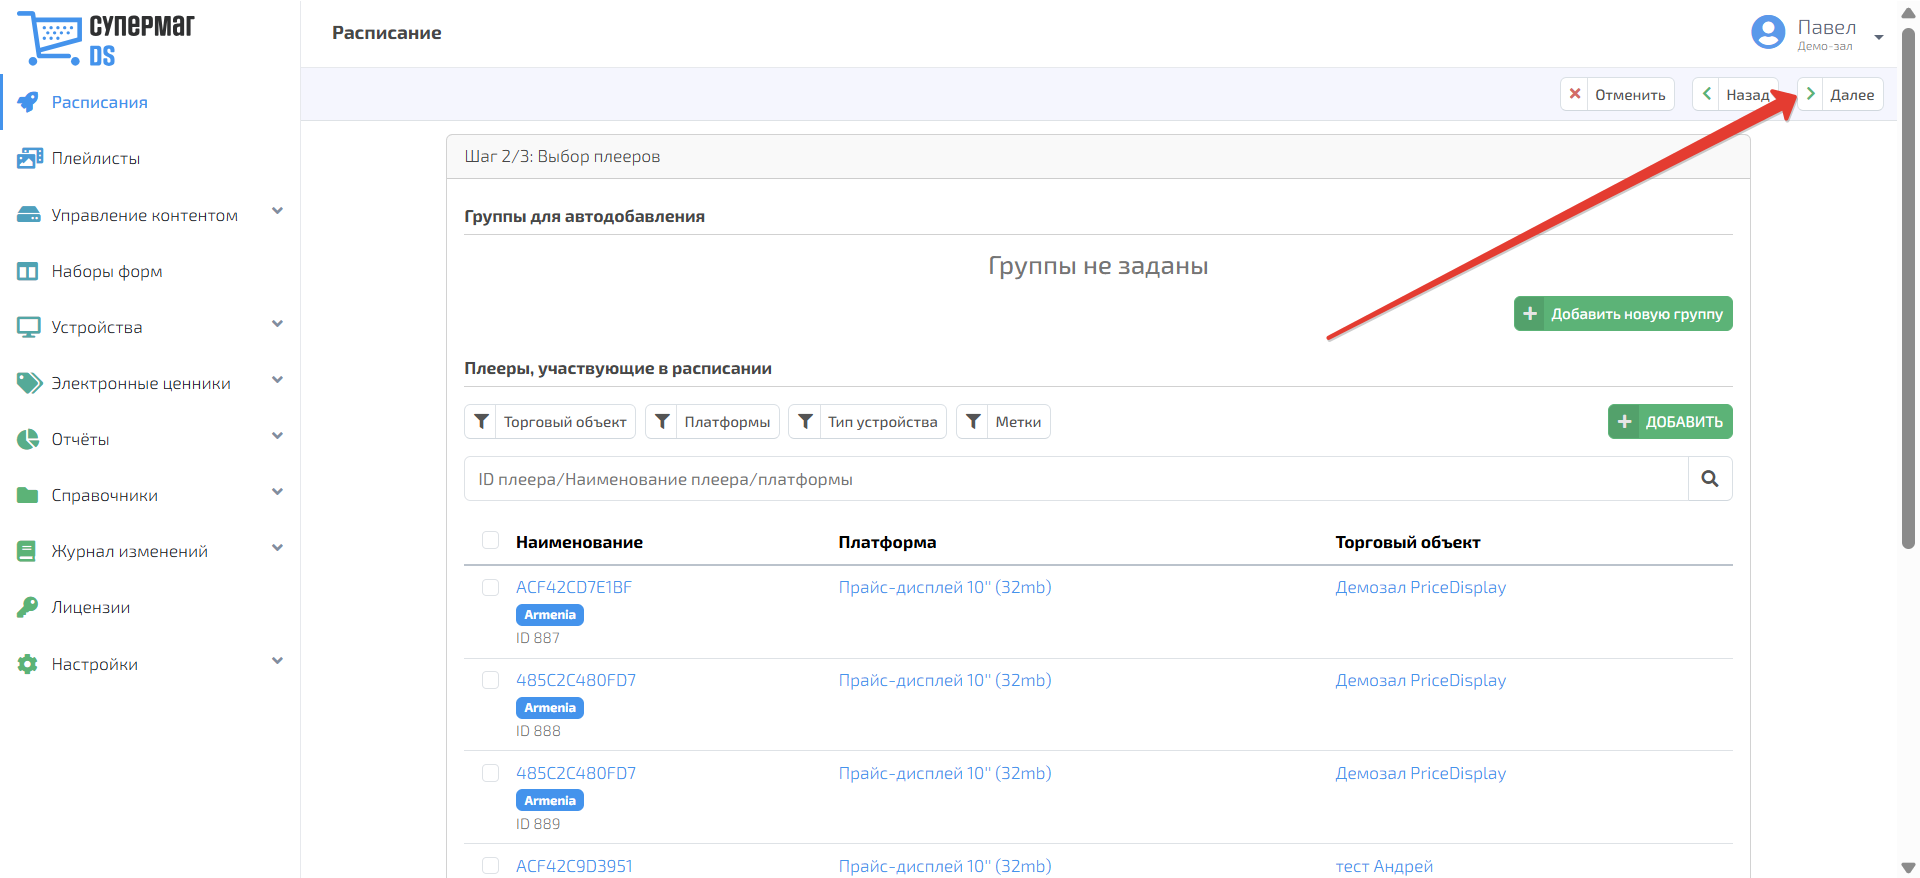Focus the ID плеера search field

(1076, 479)
